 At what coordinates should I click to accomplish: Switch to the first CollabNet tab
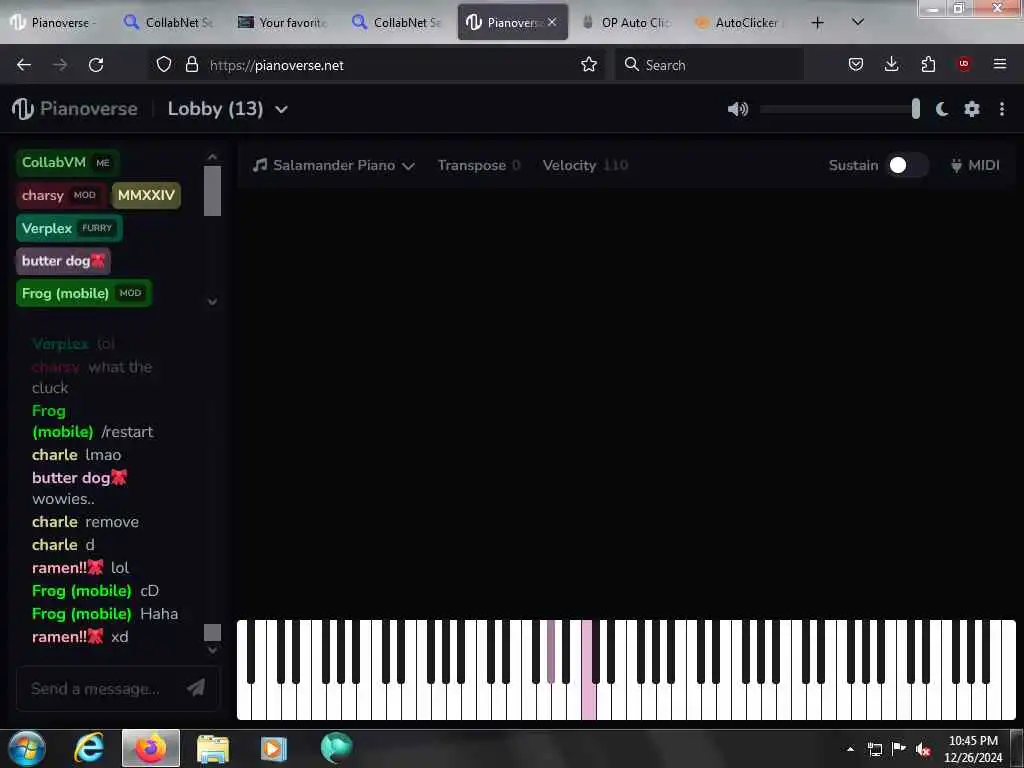168,22
